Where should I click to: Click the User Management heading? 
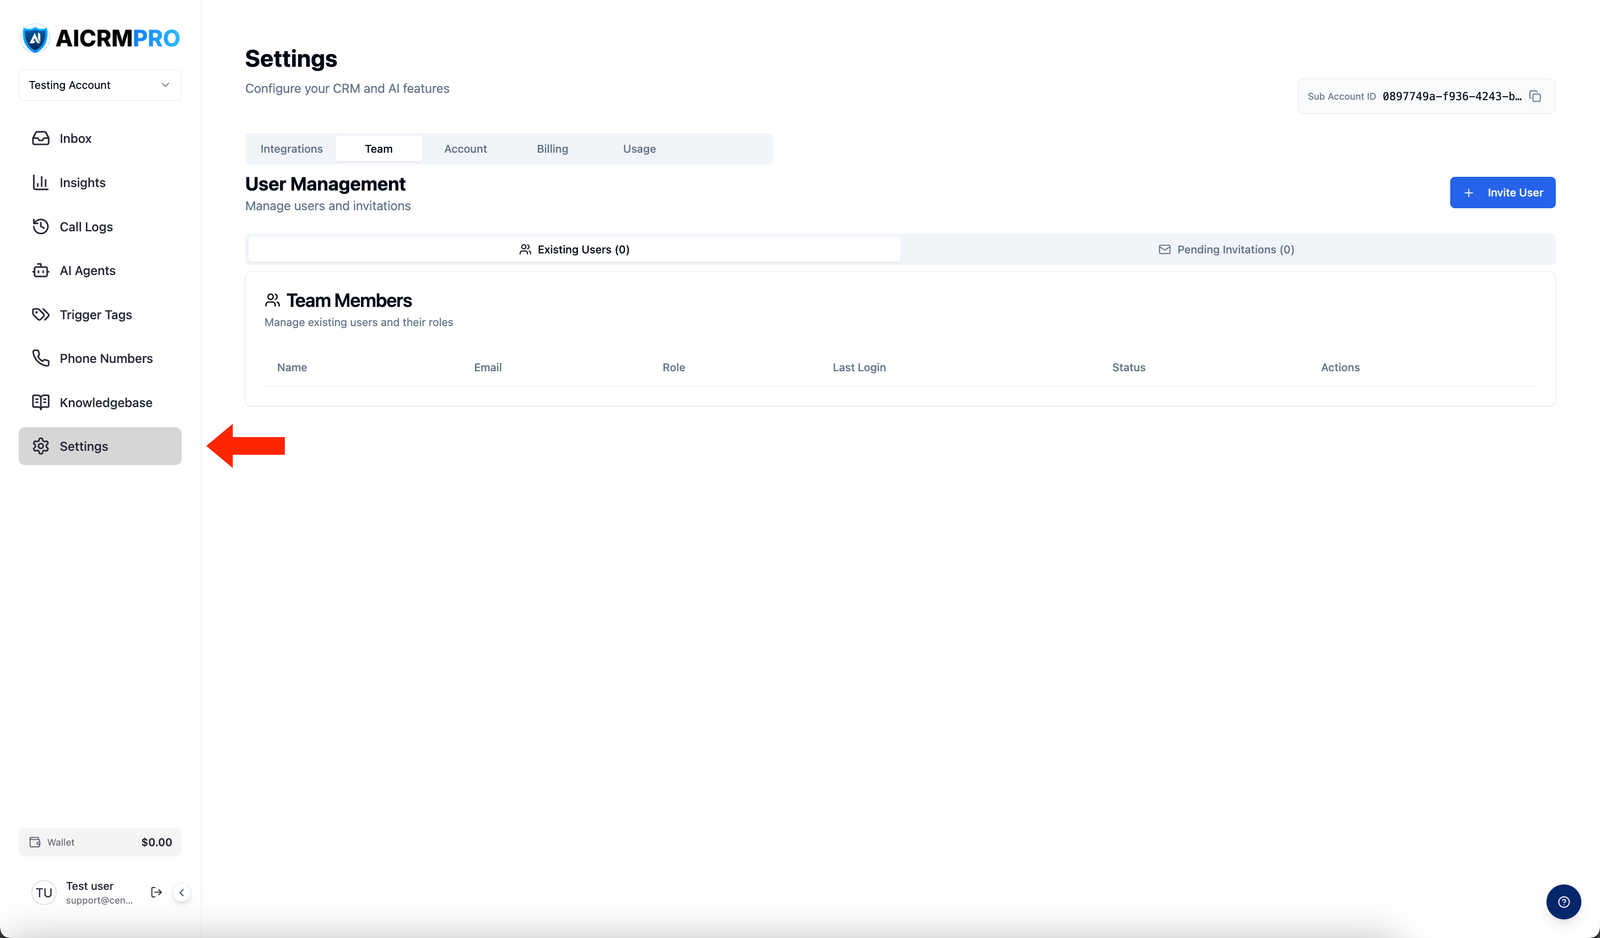325,184
